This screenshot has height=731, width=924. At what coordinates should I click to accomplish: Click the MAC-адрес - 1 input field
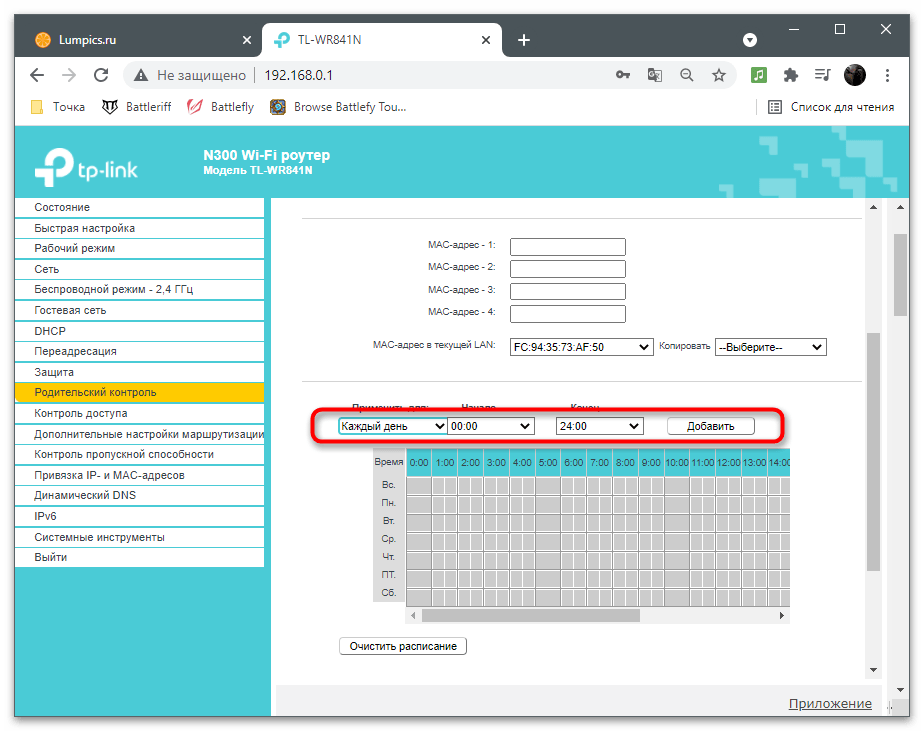[567, 246]
